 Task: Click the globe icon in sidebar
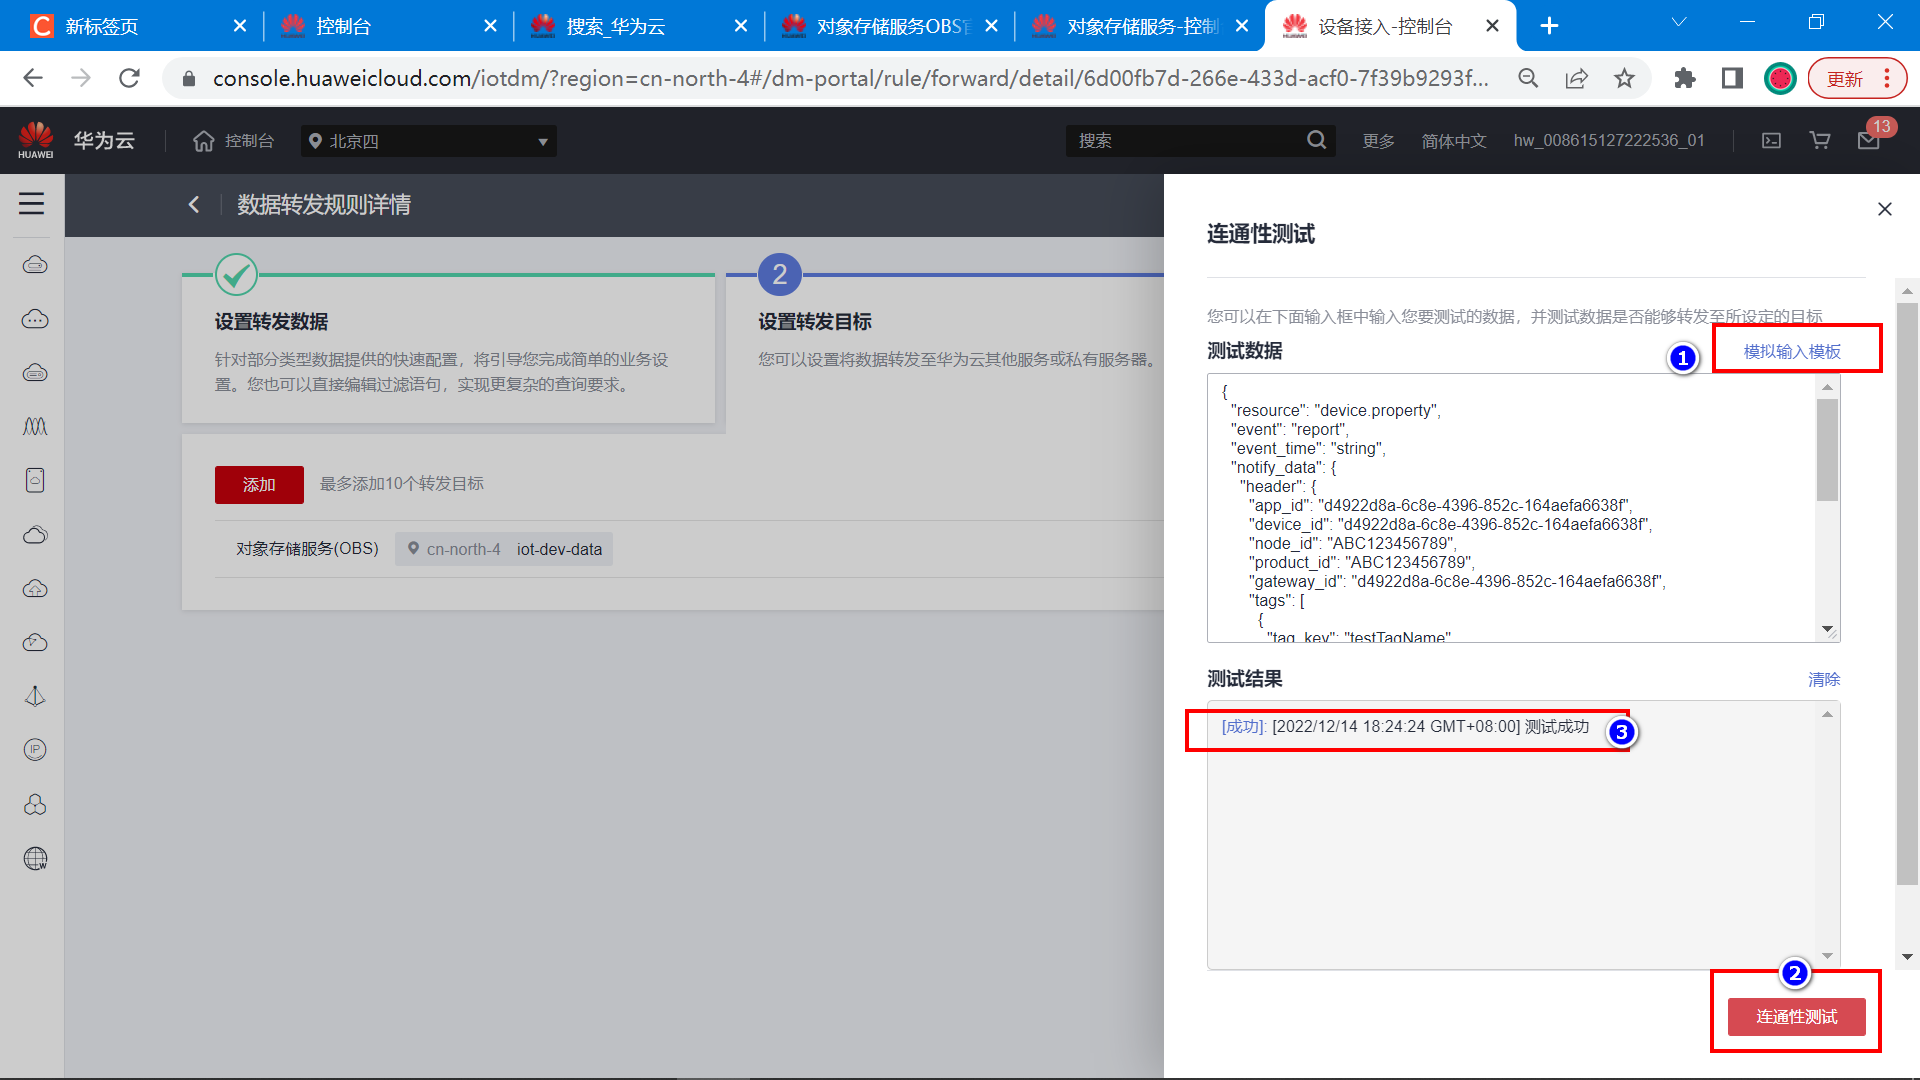point(35,858)
